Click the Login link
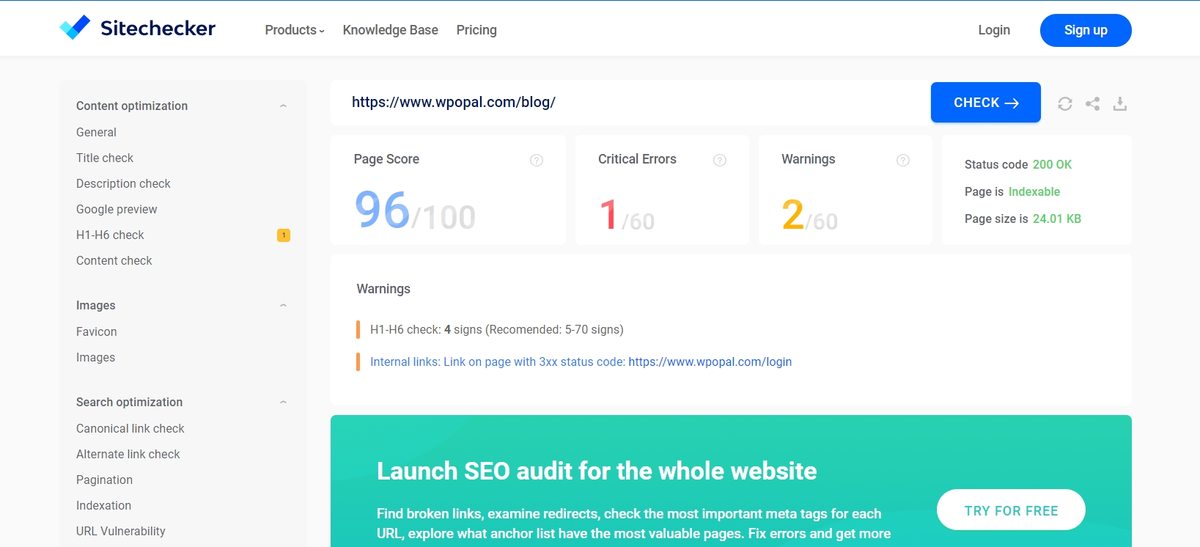Screen dimensions: 1200x547 point(994,30)
